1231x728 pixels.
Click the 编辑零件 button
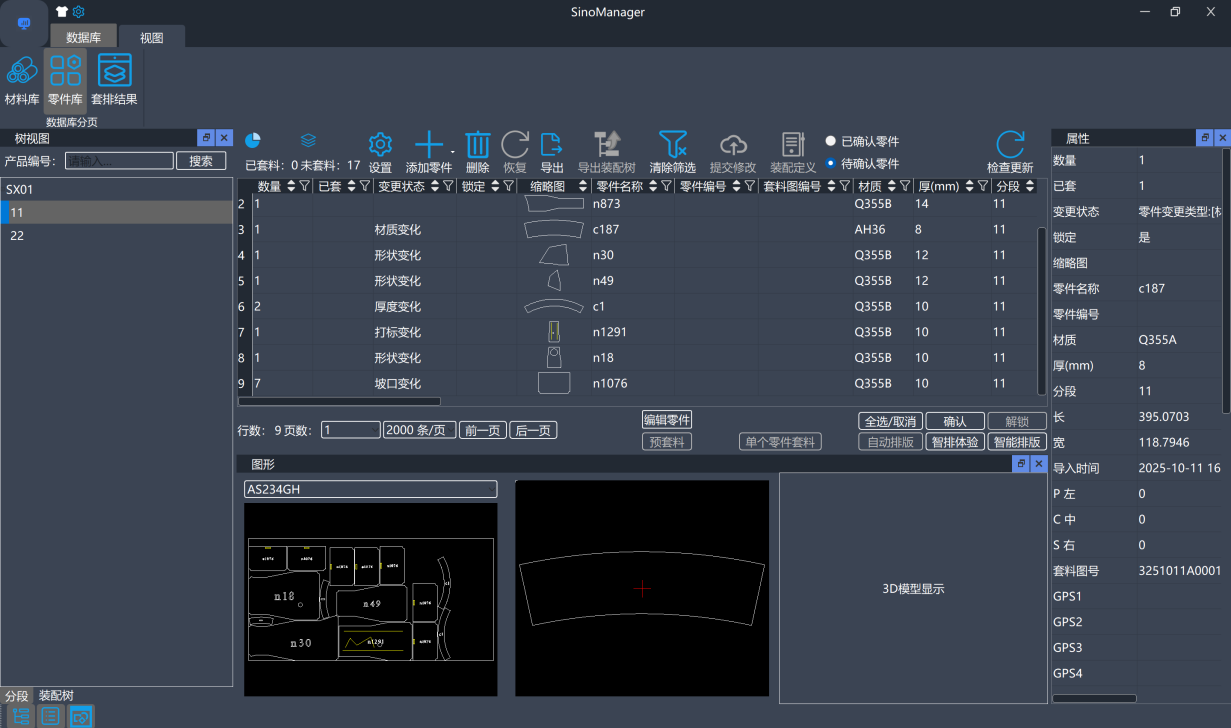coord(667,420)
